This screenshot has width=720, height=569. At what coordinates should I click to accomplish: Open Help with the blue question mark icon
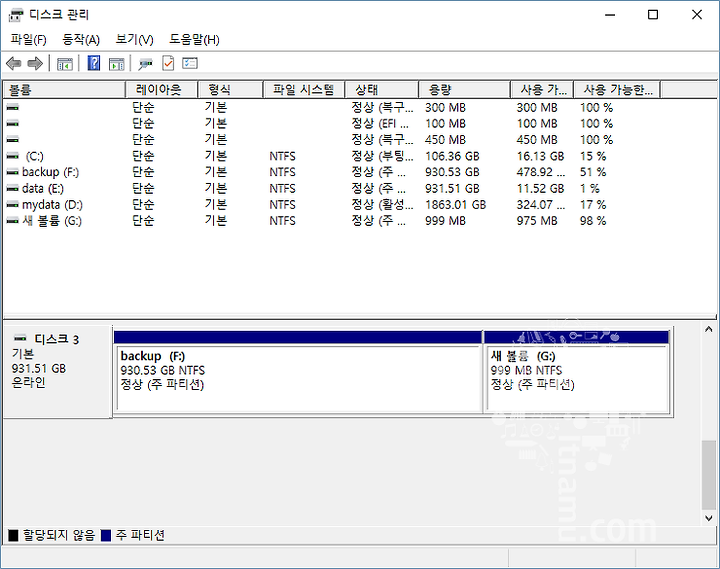(94, 63)
